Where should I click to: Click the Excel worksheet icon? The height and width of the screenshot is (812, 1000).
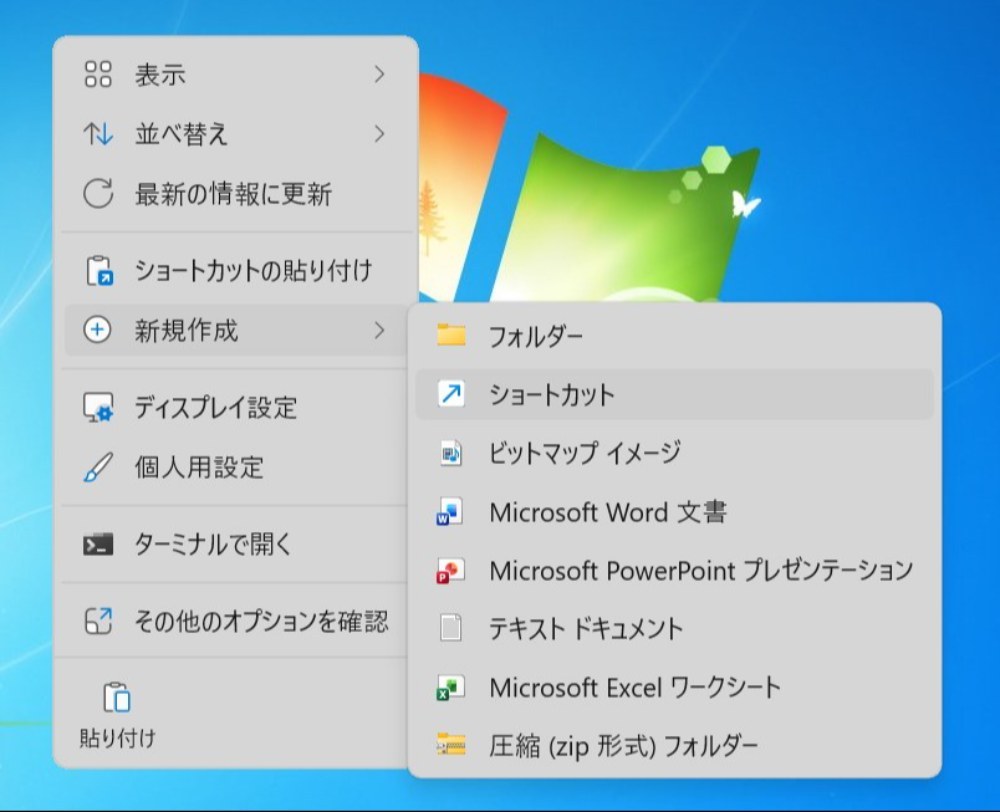pos(450,688)
